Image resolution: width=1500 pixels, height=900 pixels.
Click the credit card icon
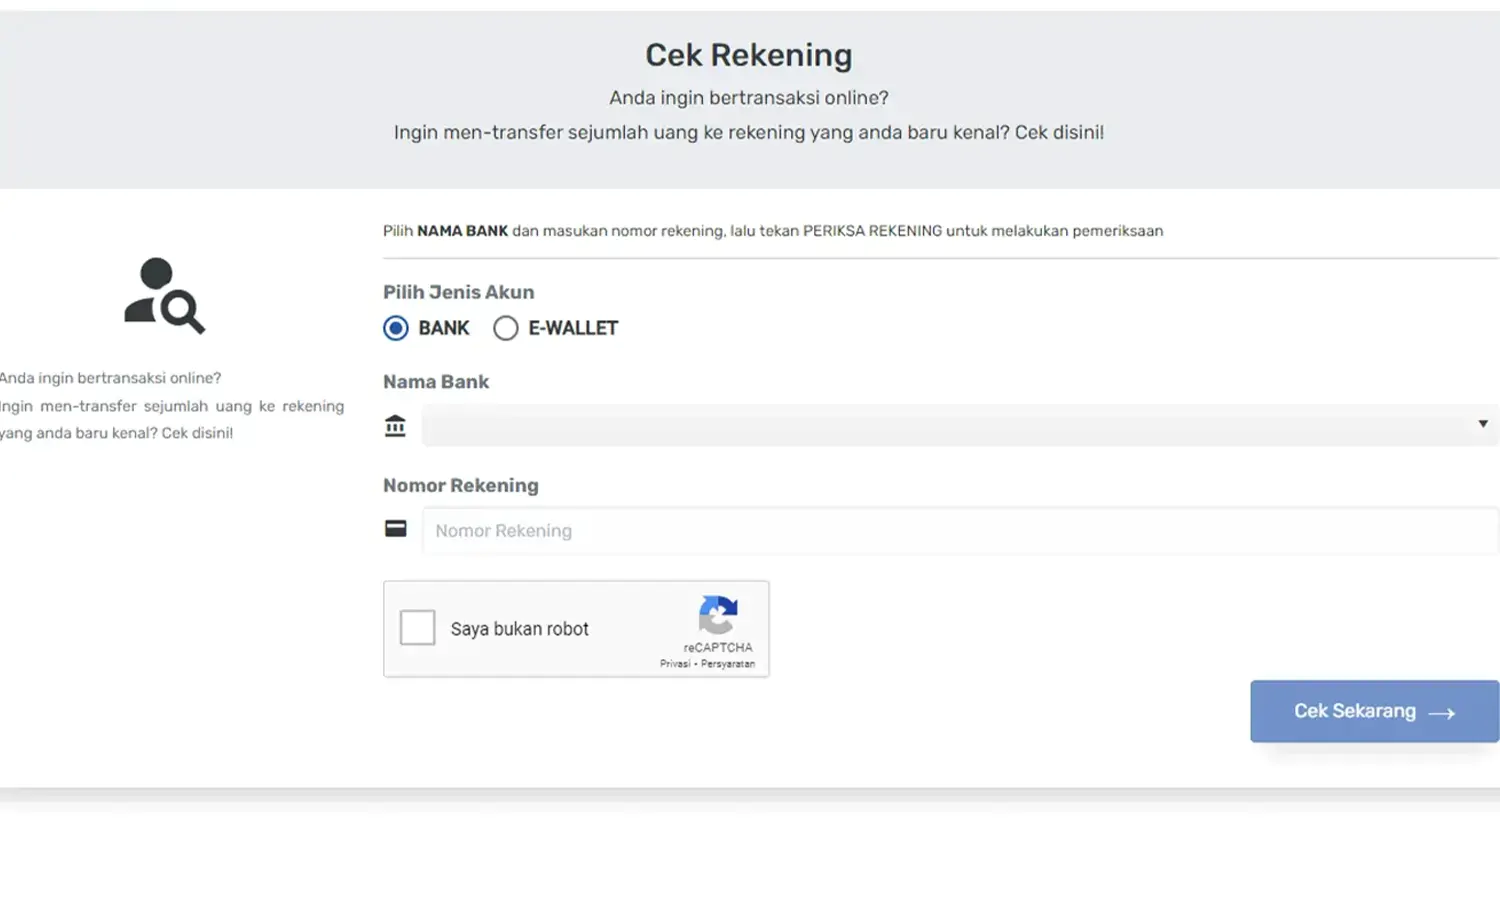click(x=396, y=529)
